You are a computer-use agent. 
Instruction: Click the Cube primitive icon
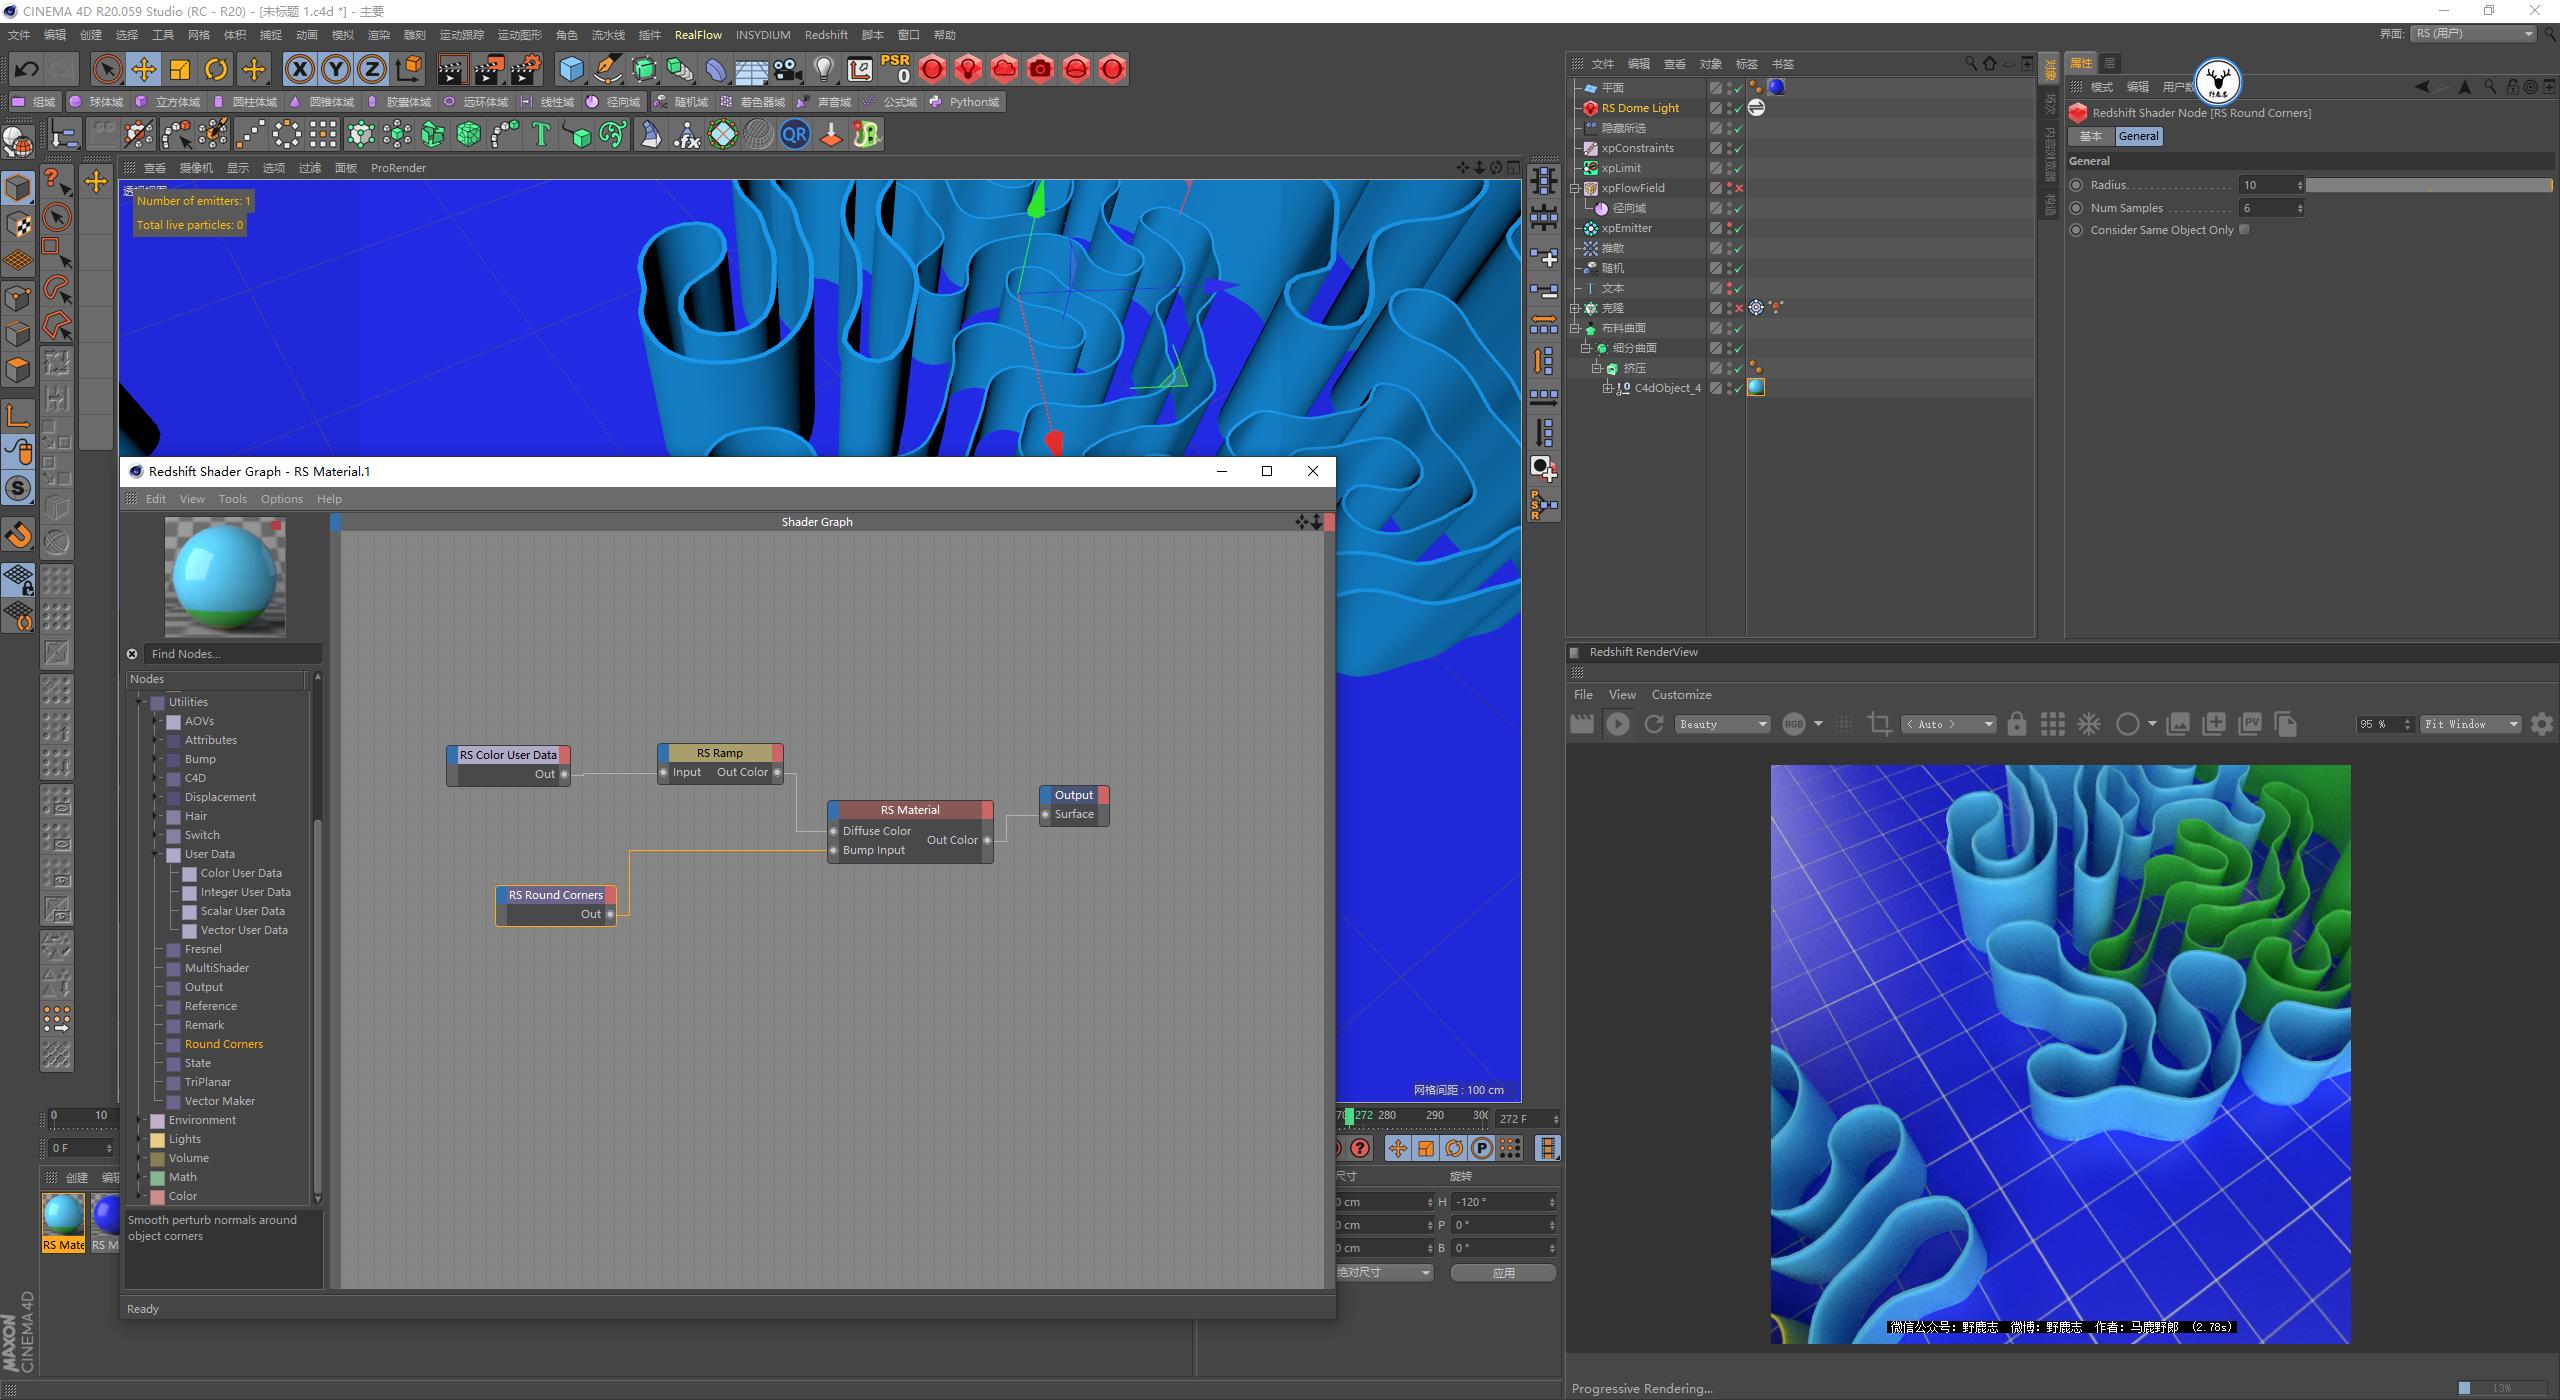point(572,68)
